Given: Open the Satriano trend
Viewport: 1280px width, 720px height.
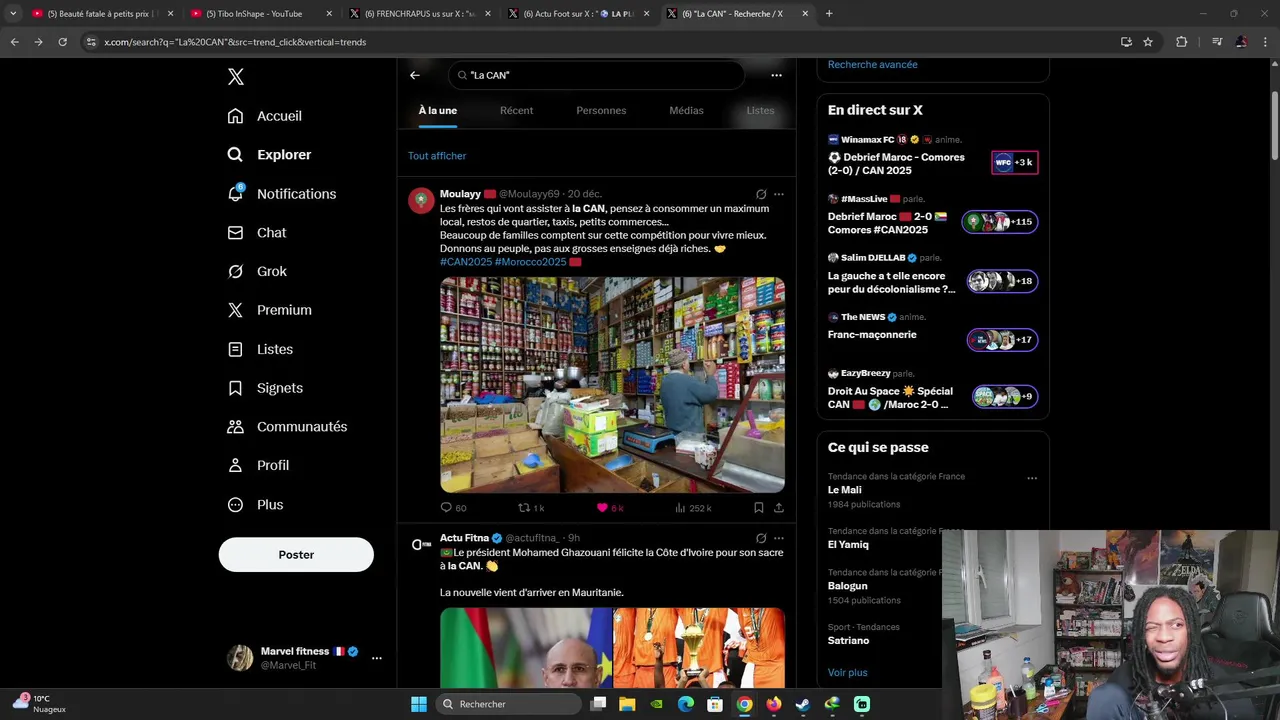Looking at the screenshot, I should tap(848, 640).
